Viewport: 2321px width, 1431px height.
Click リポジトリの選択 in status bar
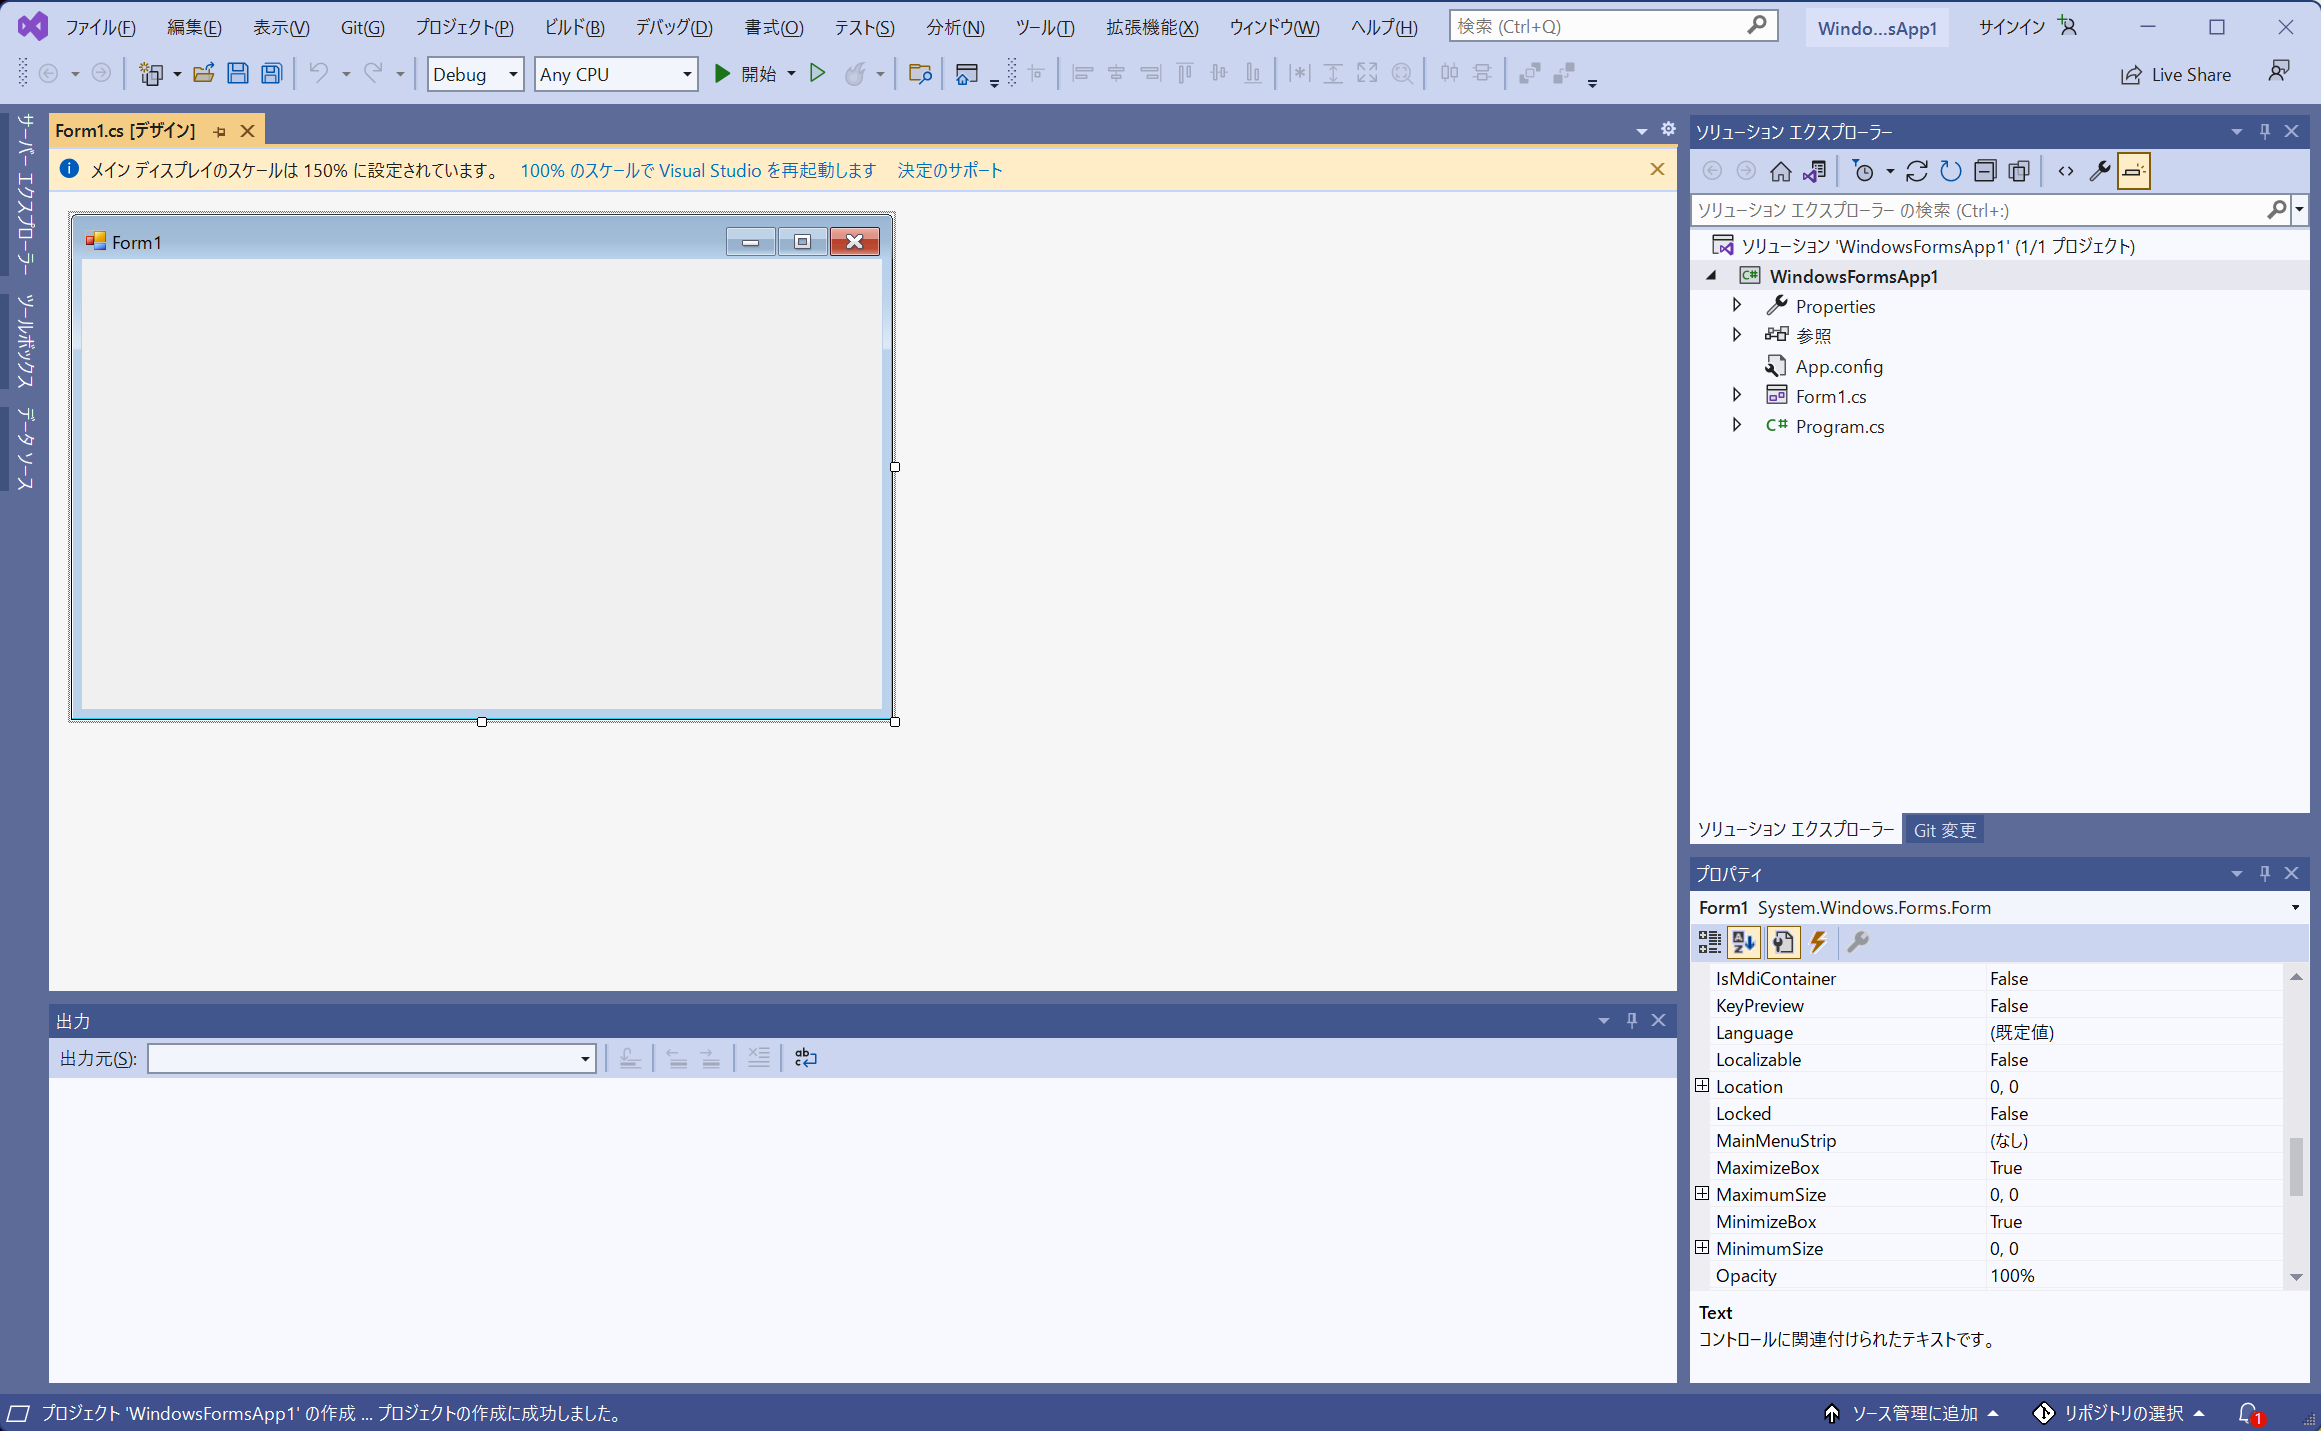2119,1413
